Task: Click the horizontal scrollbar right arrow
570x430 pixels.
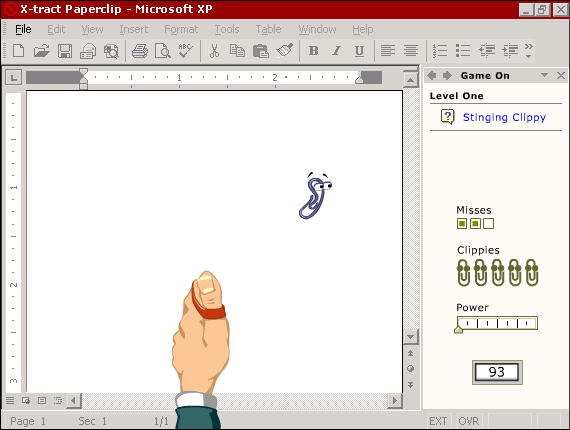Action: 395,401
